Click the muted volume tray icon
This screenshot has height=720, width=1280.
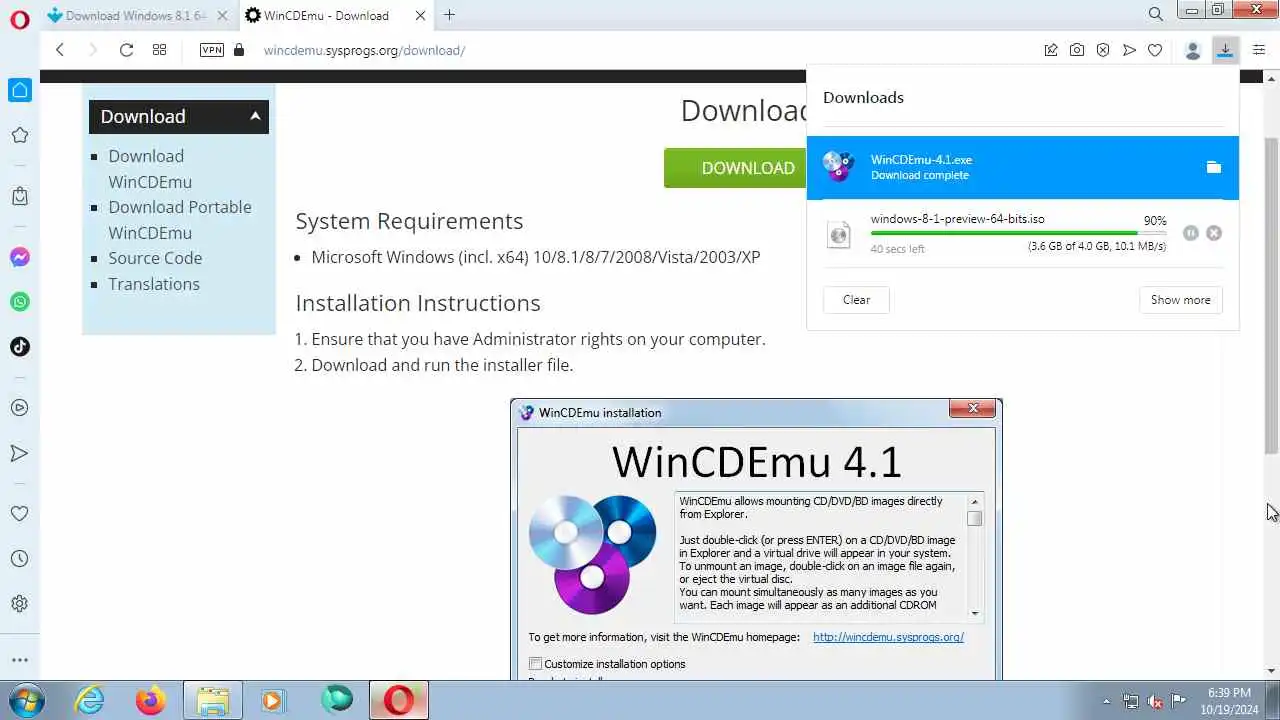[x=1155, y=701]
